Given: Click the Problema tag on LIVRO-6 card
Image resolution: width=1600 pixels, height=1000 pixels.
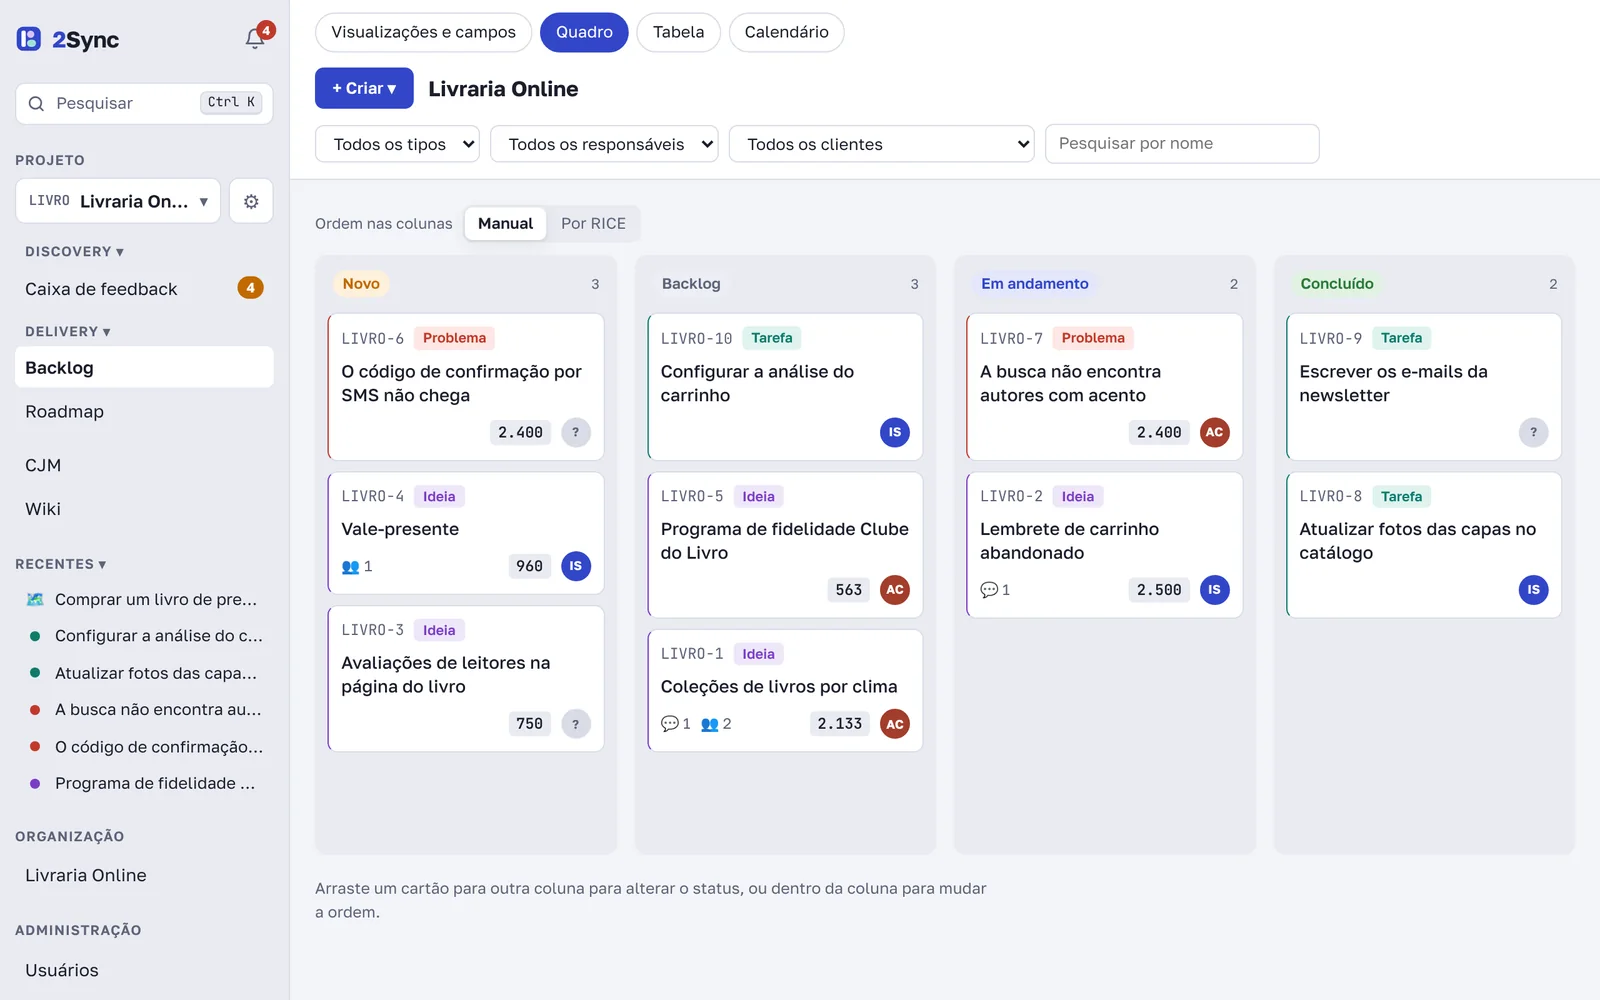Looking at the screenshot, I should [x=454, y=338].
